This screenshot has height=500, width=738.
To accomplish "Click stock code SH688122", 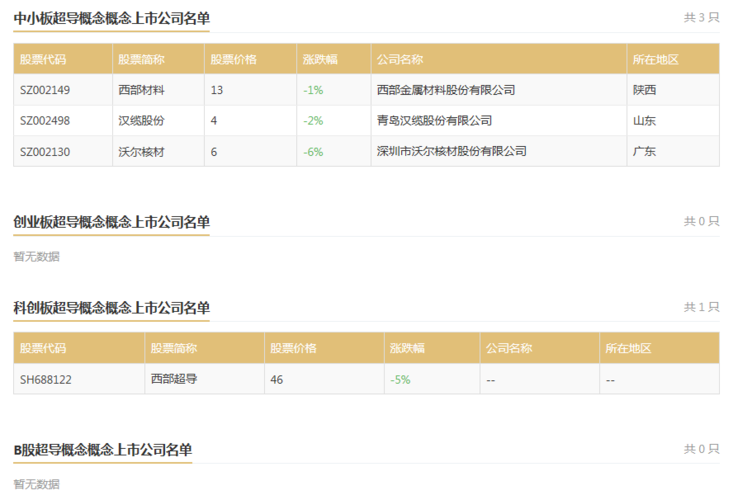I will 46,379.
